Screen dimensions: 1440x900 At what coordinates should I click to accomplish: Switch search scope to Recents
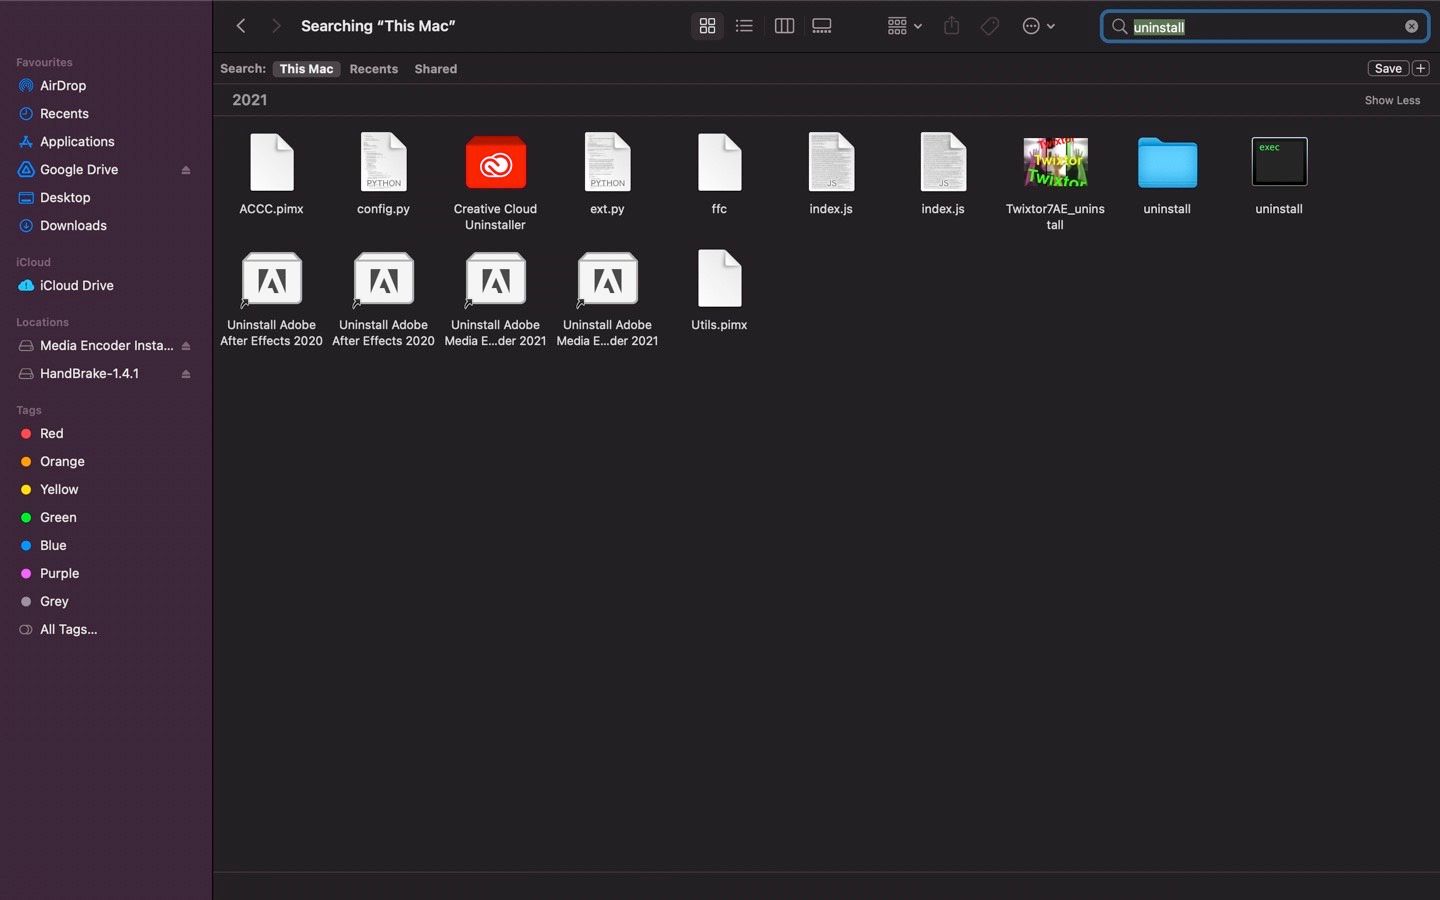tap(373, 68)
